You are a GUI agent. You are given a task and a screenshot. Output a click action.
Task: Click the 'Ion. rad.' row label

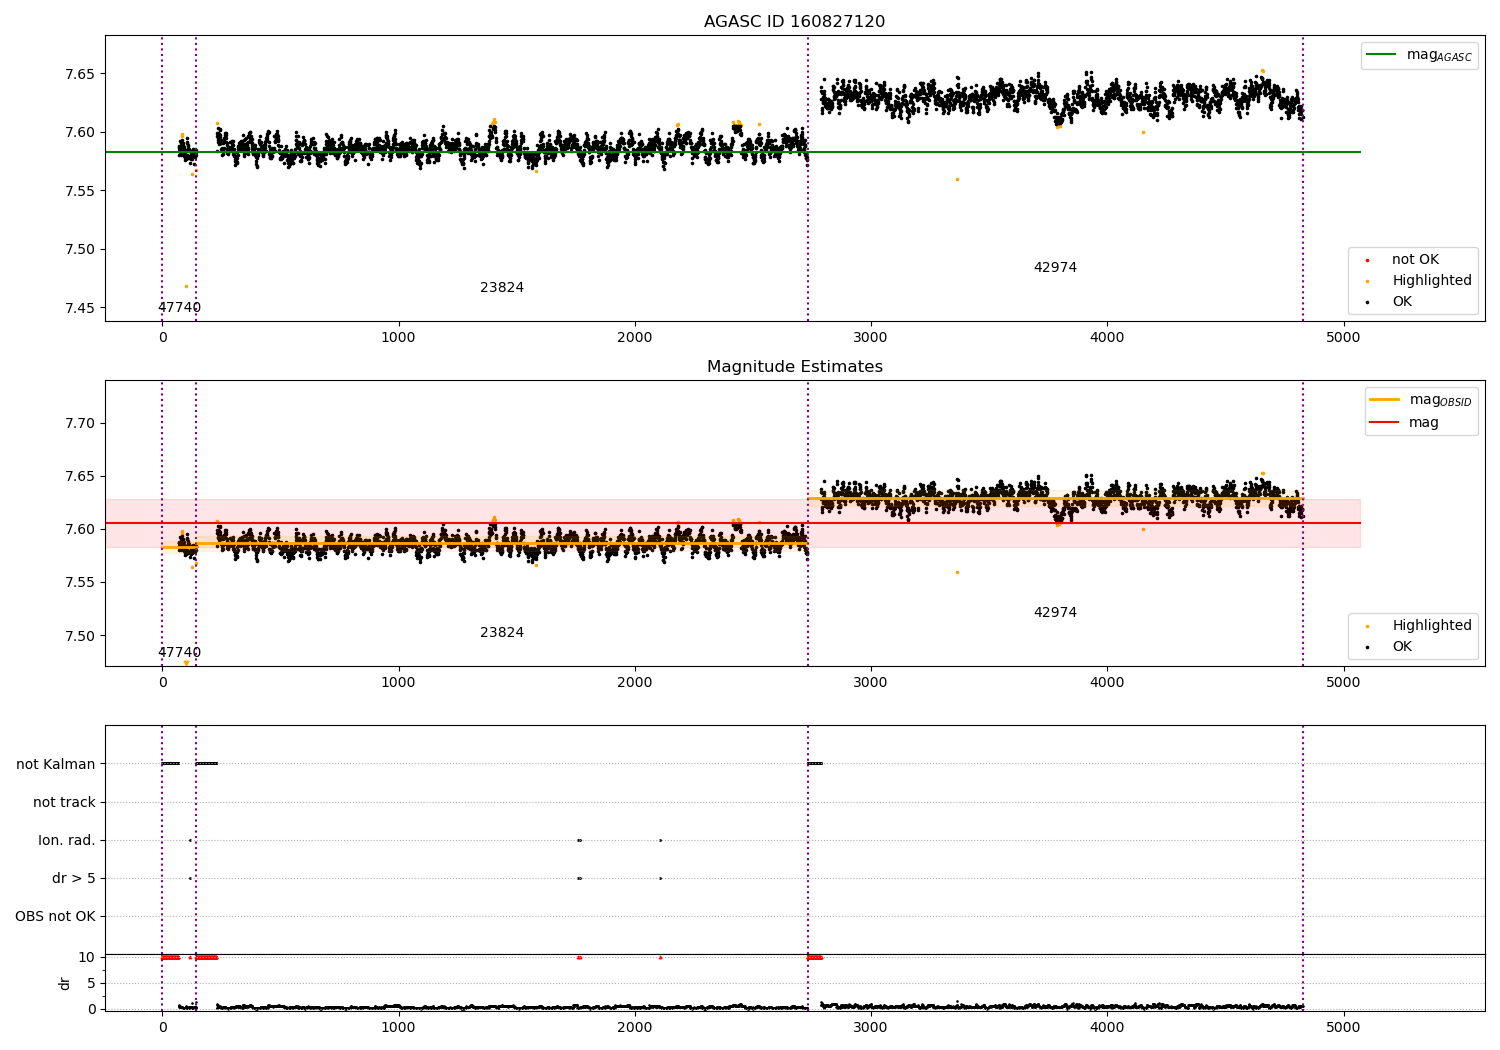point(67,840)
